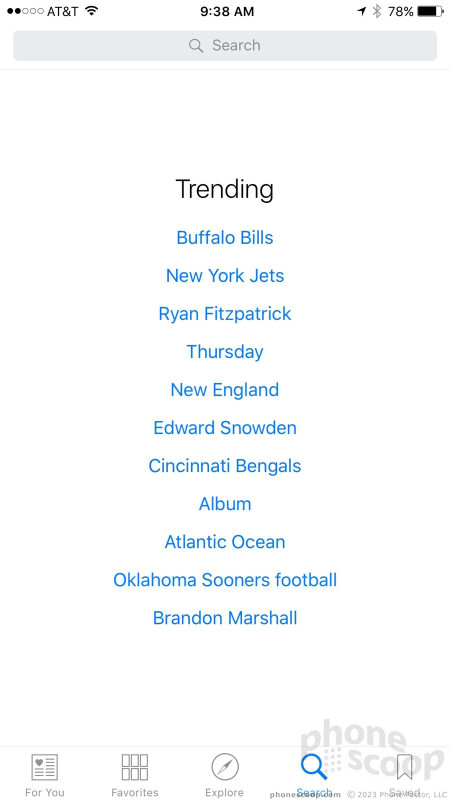Open Edward Snowden trending link
Image resolution: width=450 pixels, height=800 pixels.
click(225, 428)
